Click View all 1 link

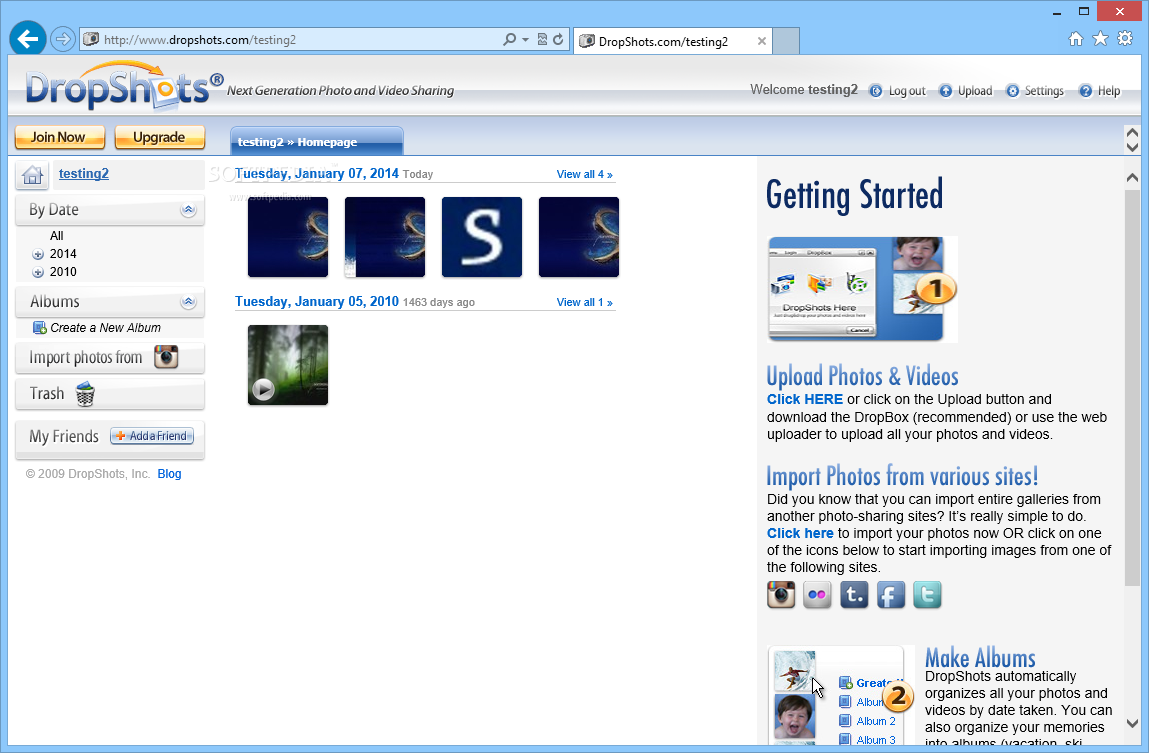584,303
